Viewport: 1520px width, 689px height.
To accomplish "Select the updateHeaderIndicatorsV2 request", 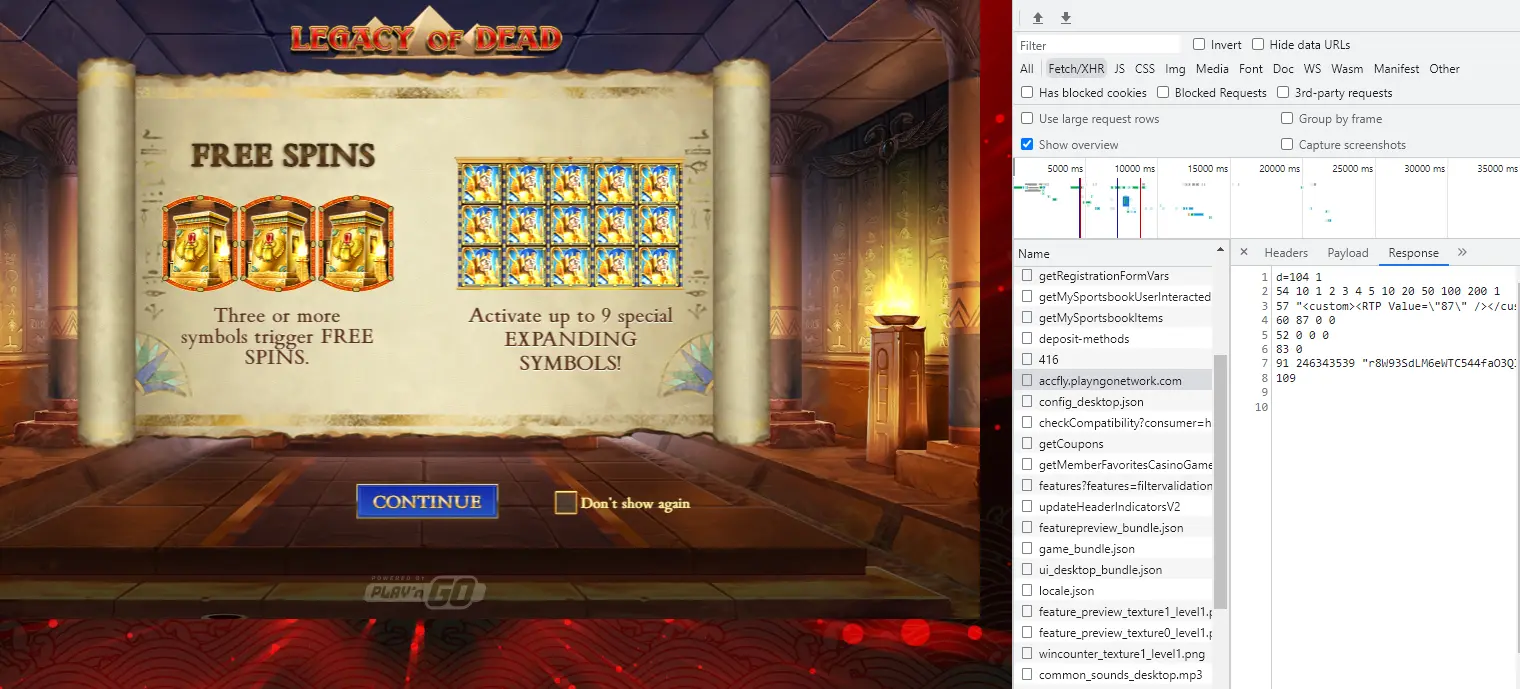I will (1113, 507).
